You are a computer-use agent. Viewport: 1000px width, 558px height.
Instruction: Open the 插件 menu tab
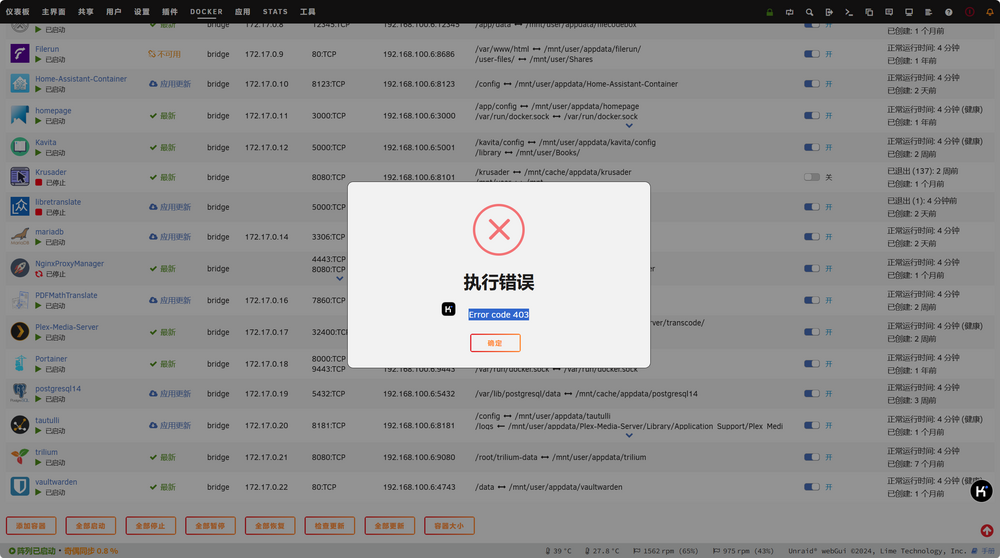(x=170, y=11)
